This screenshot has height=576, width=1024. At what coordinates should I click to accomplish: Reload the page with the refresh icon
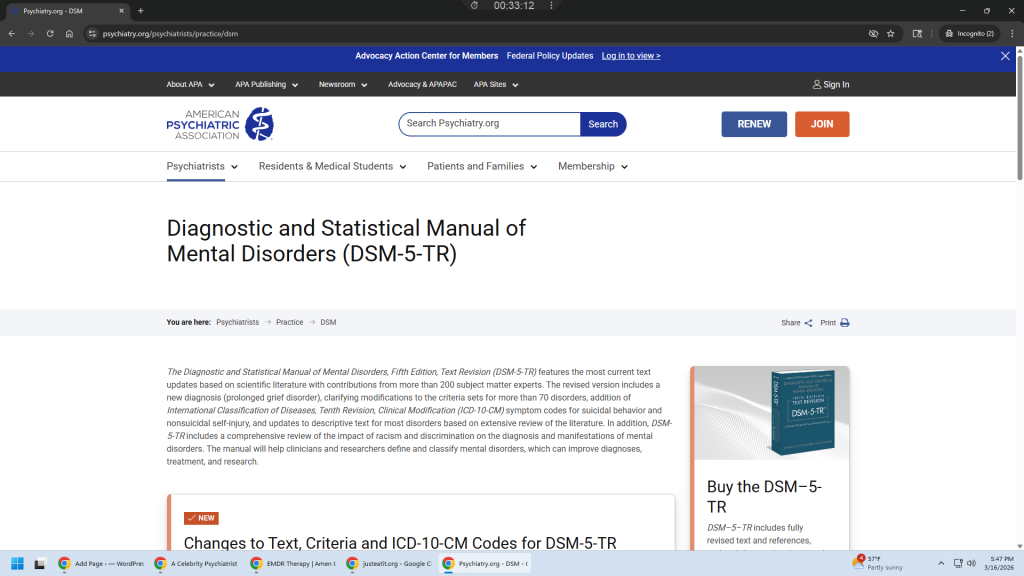click(50, 33)
